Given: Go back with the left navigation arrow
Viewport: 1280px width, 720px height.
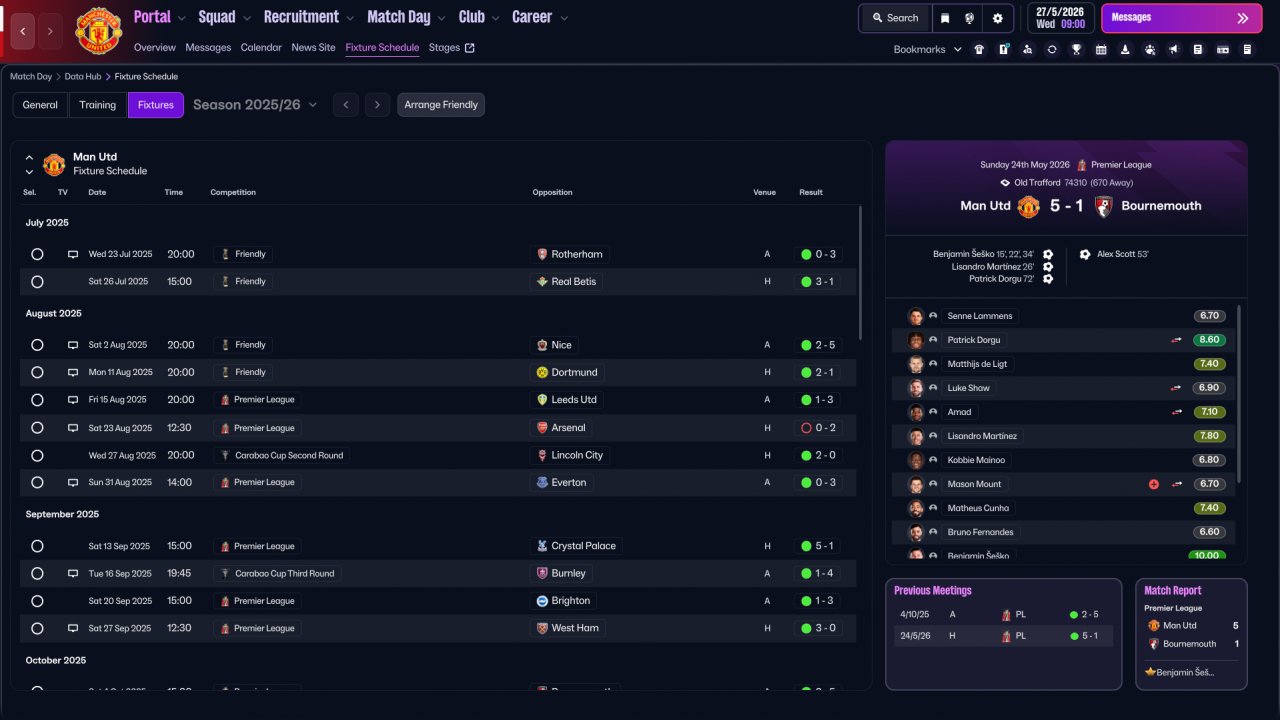Looking at the screenshot, I should pyautogui.click(x=23, y=31).
